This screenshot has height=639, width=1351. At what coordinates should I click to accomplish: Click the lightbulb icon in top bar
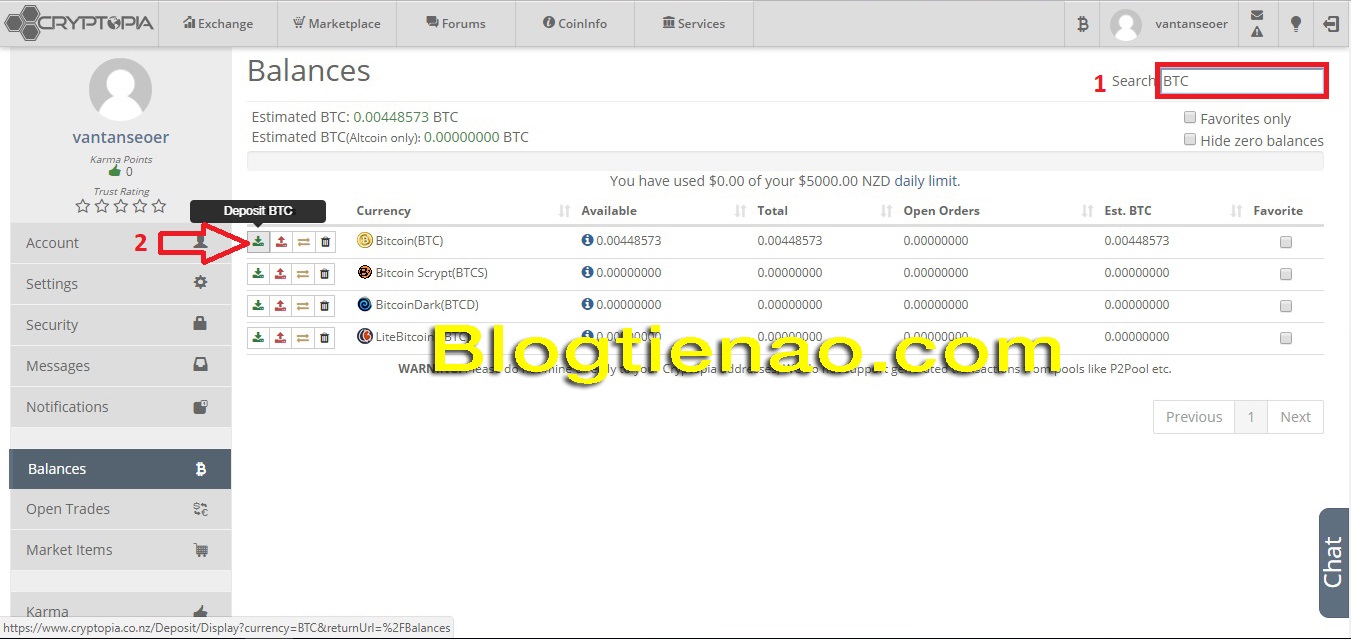(1295, 24)
